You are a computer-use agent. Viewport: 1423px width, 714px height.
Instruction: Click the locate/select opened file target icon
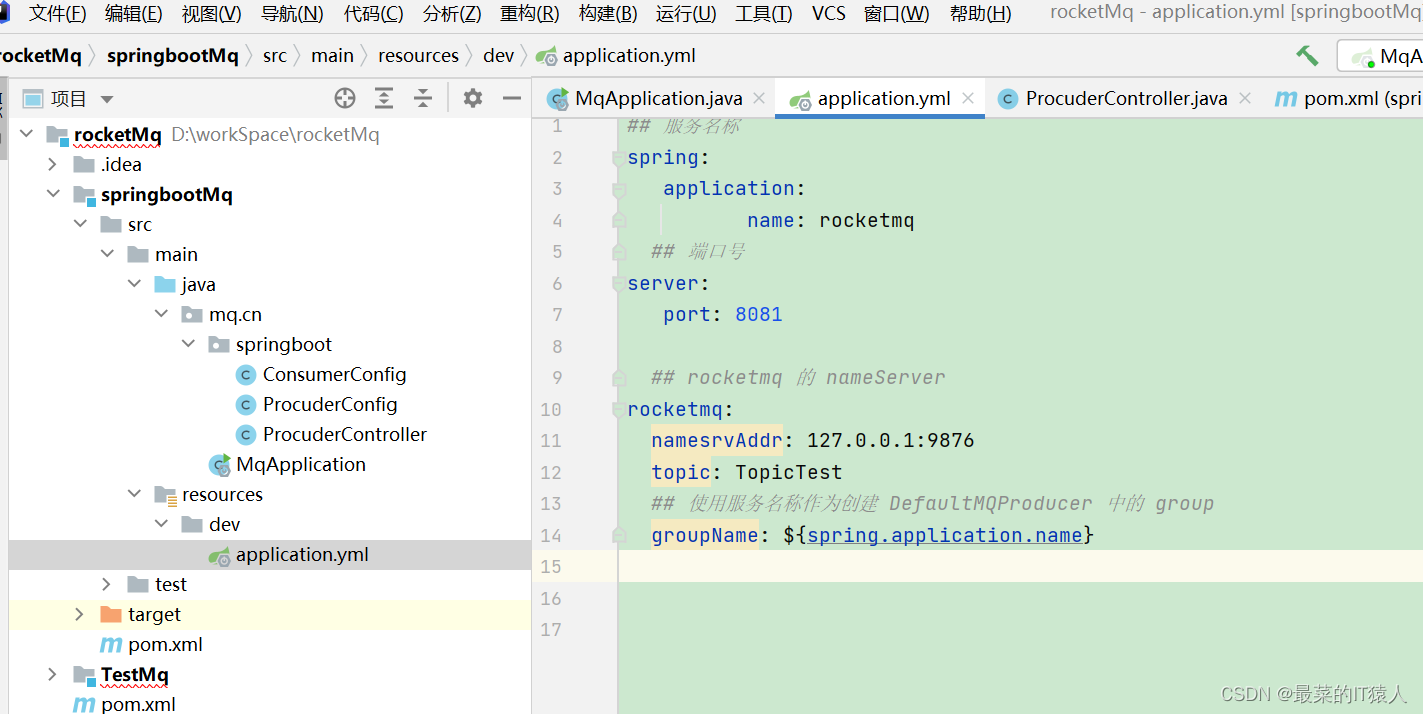tap(345, 98)
